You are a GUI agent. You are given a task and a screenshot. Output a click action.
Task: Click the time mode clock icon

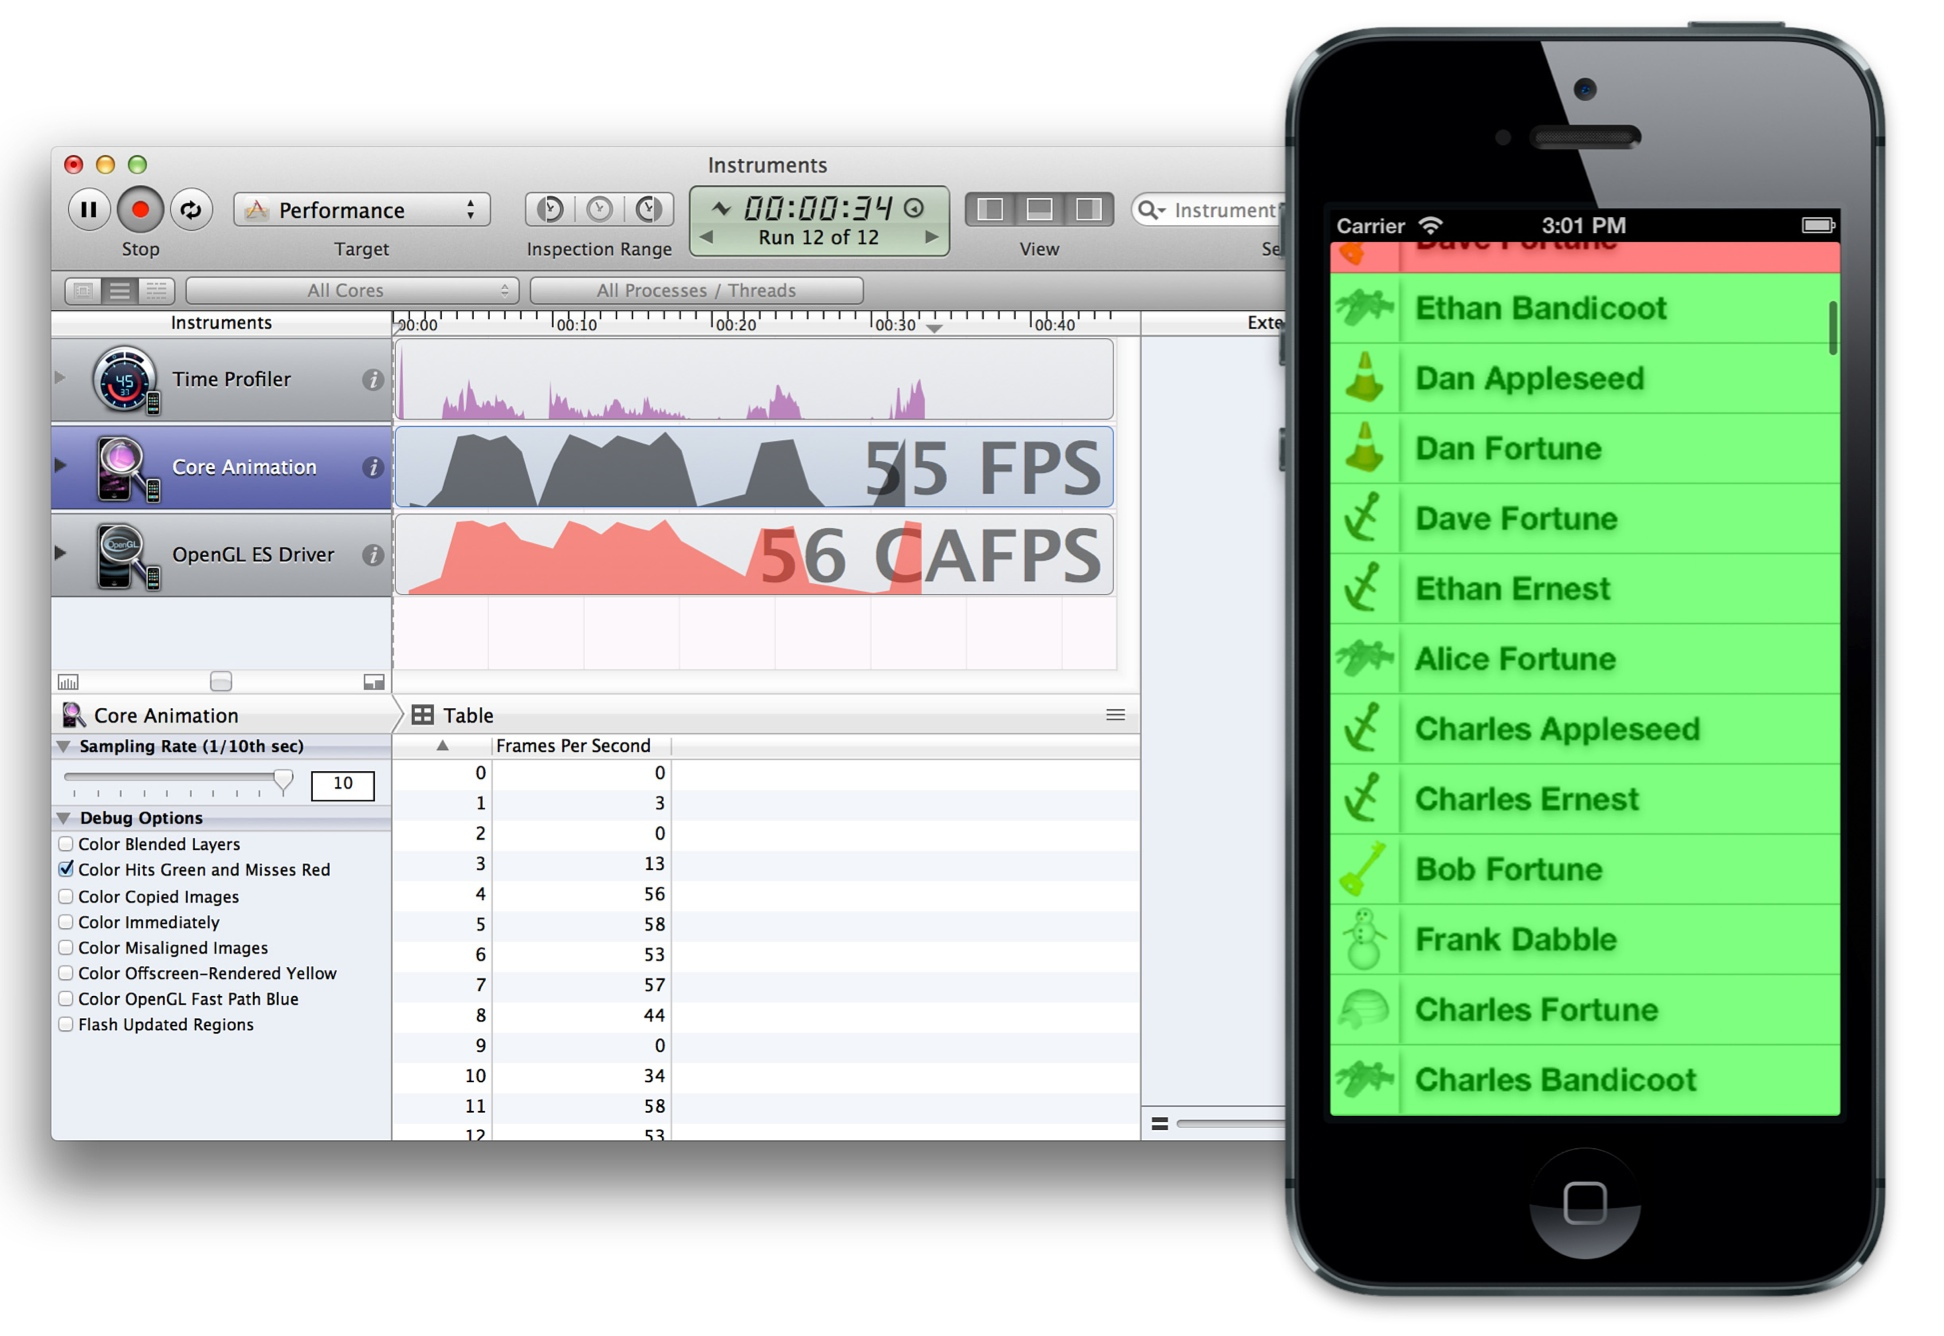tap(913, 208)
